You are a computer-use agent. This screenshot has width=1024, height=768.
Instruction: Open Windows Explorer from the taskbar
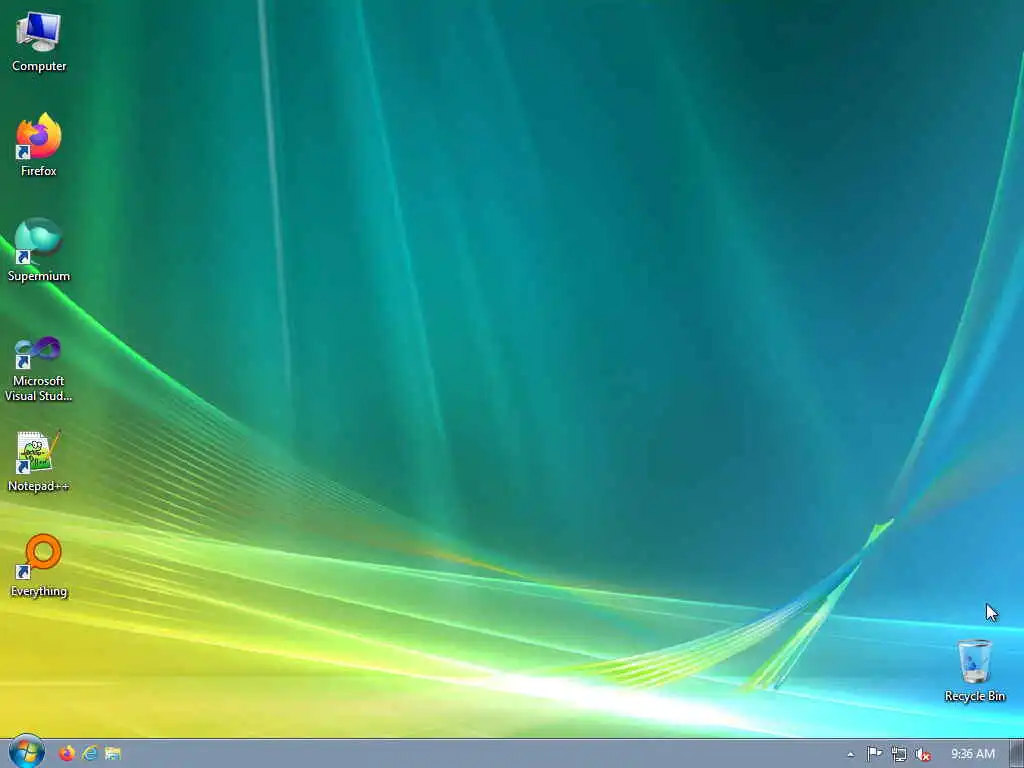[x=113, y=754]
